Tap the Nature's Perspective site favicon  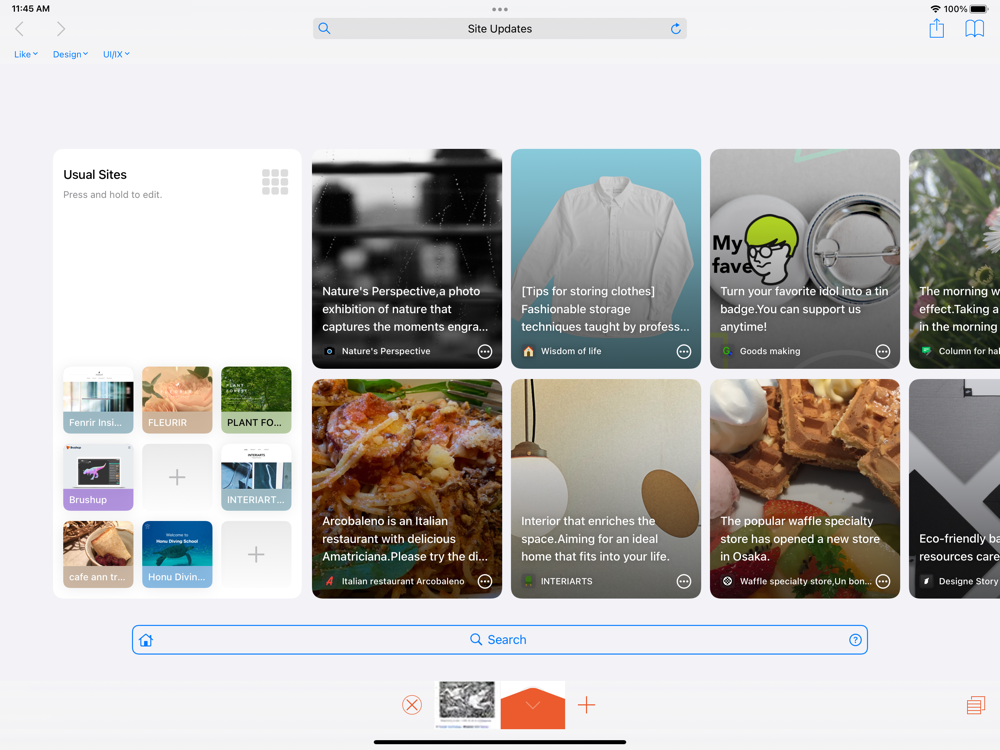coord(329,351)
